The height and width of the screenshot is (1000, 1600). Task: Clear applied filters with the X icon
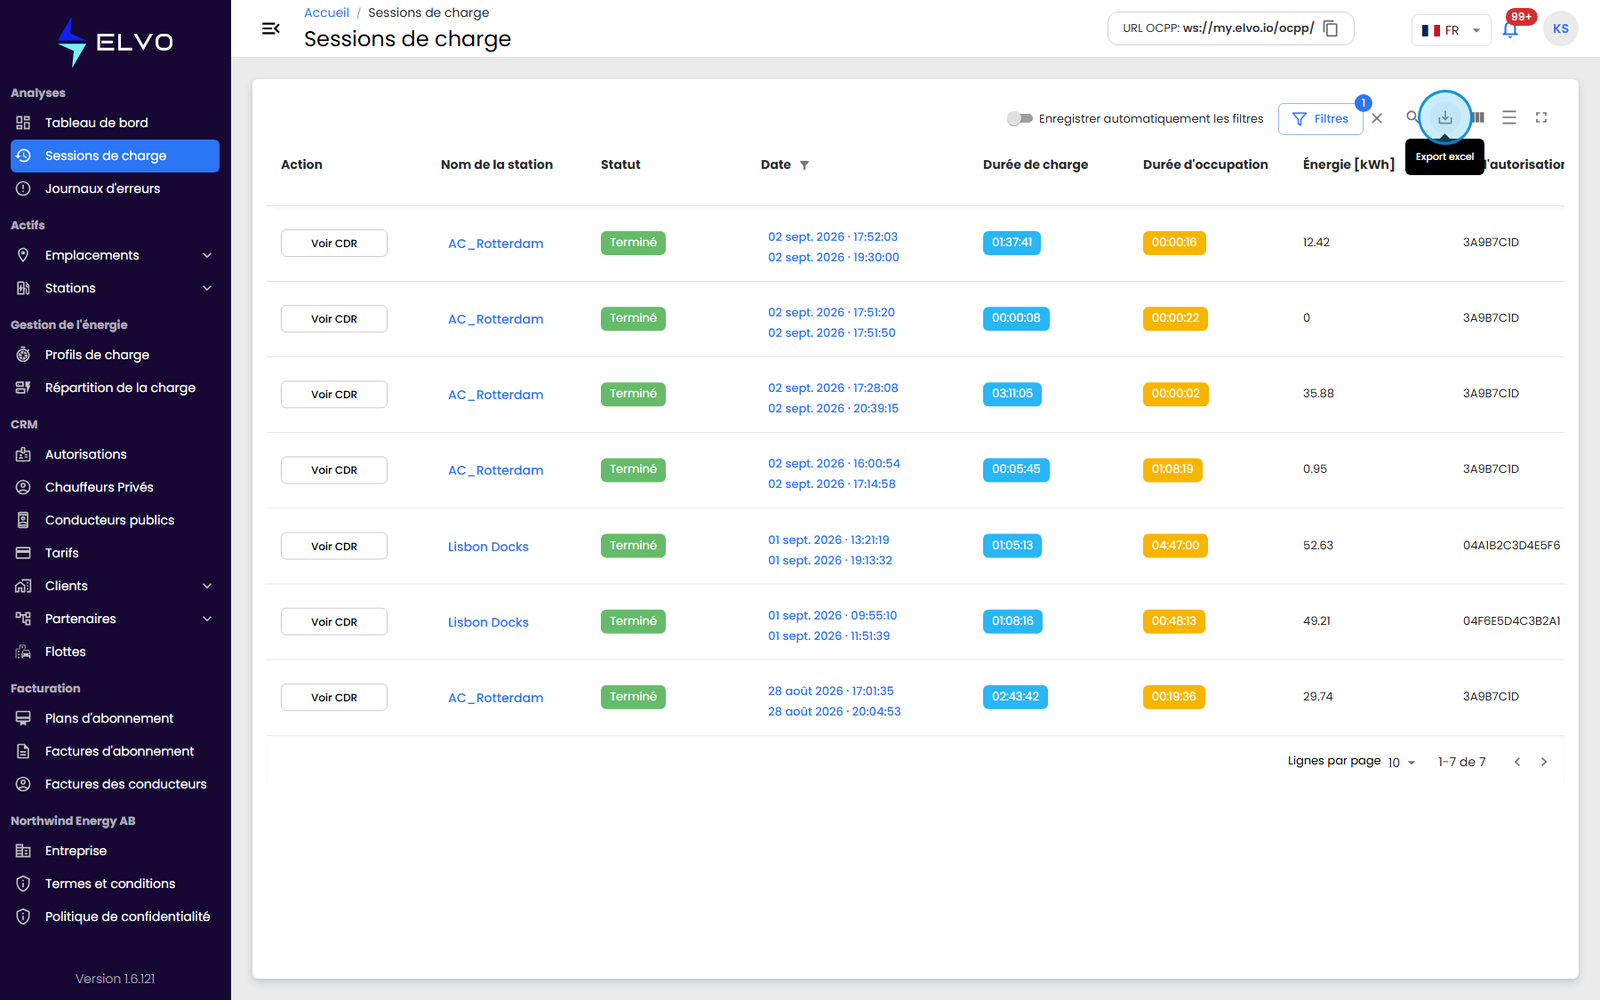1377,118
